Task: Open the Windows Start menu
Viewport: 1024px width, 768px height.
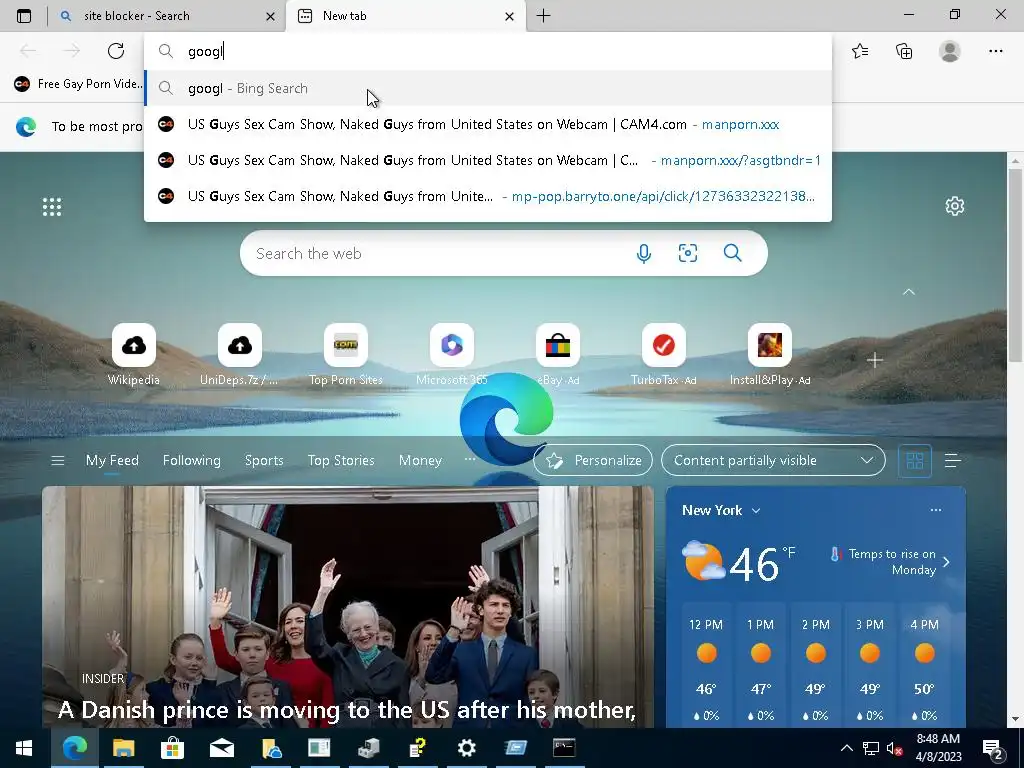Action: [24, 748]
